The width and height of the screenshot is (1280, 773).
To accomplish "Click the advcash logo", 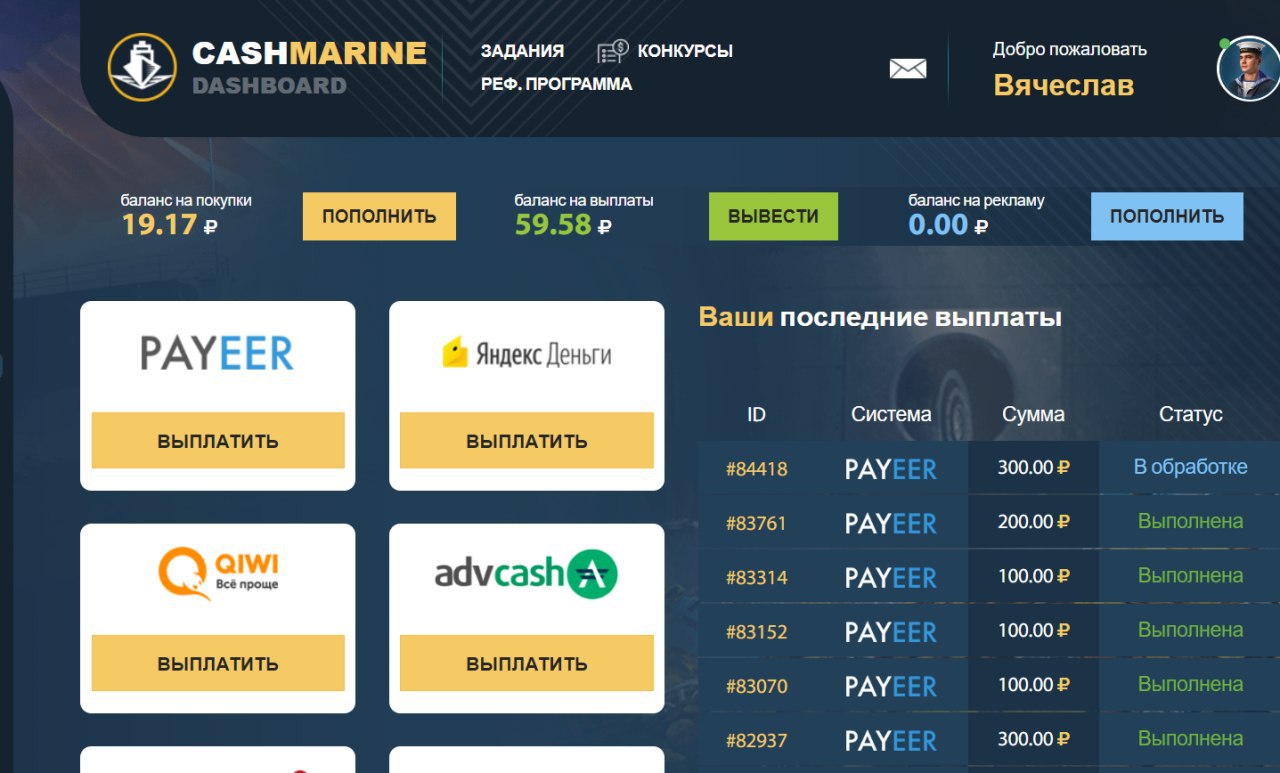I will click(526, 575).
